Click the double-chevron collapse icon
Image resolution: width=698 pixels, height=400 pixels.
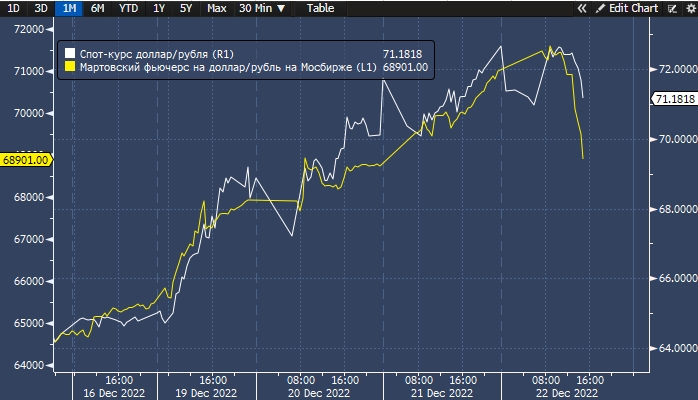[582, 8]
